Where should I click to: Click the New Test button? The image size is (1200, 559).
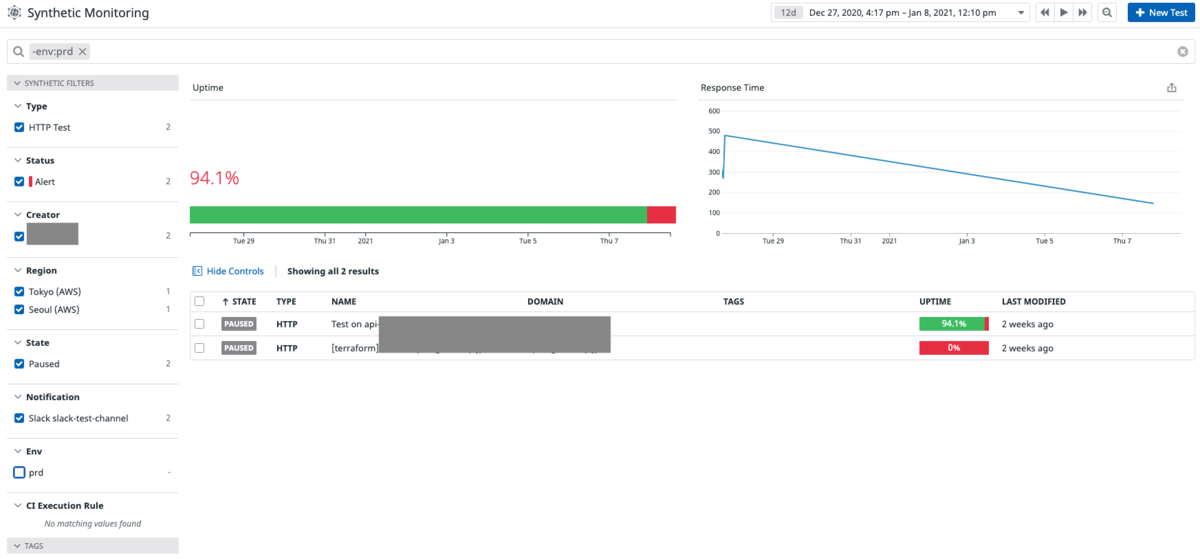point(1161,12)
